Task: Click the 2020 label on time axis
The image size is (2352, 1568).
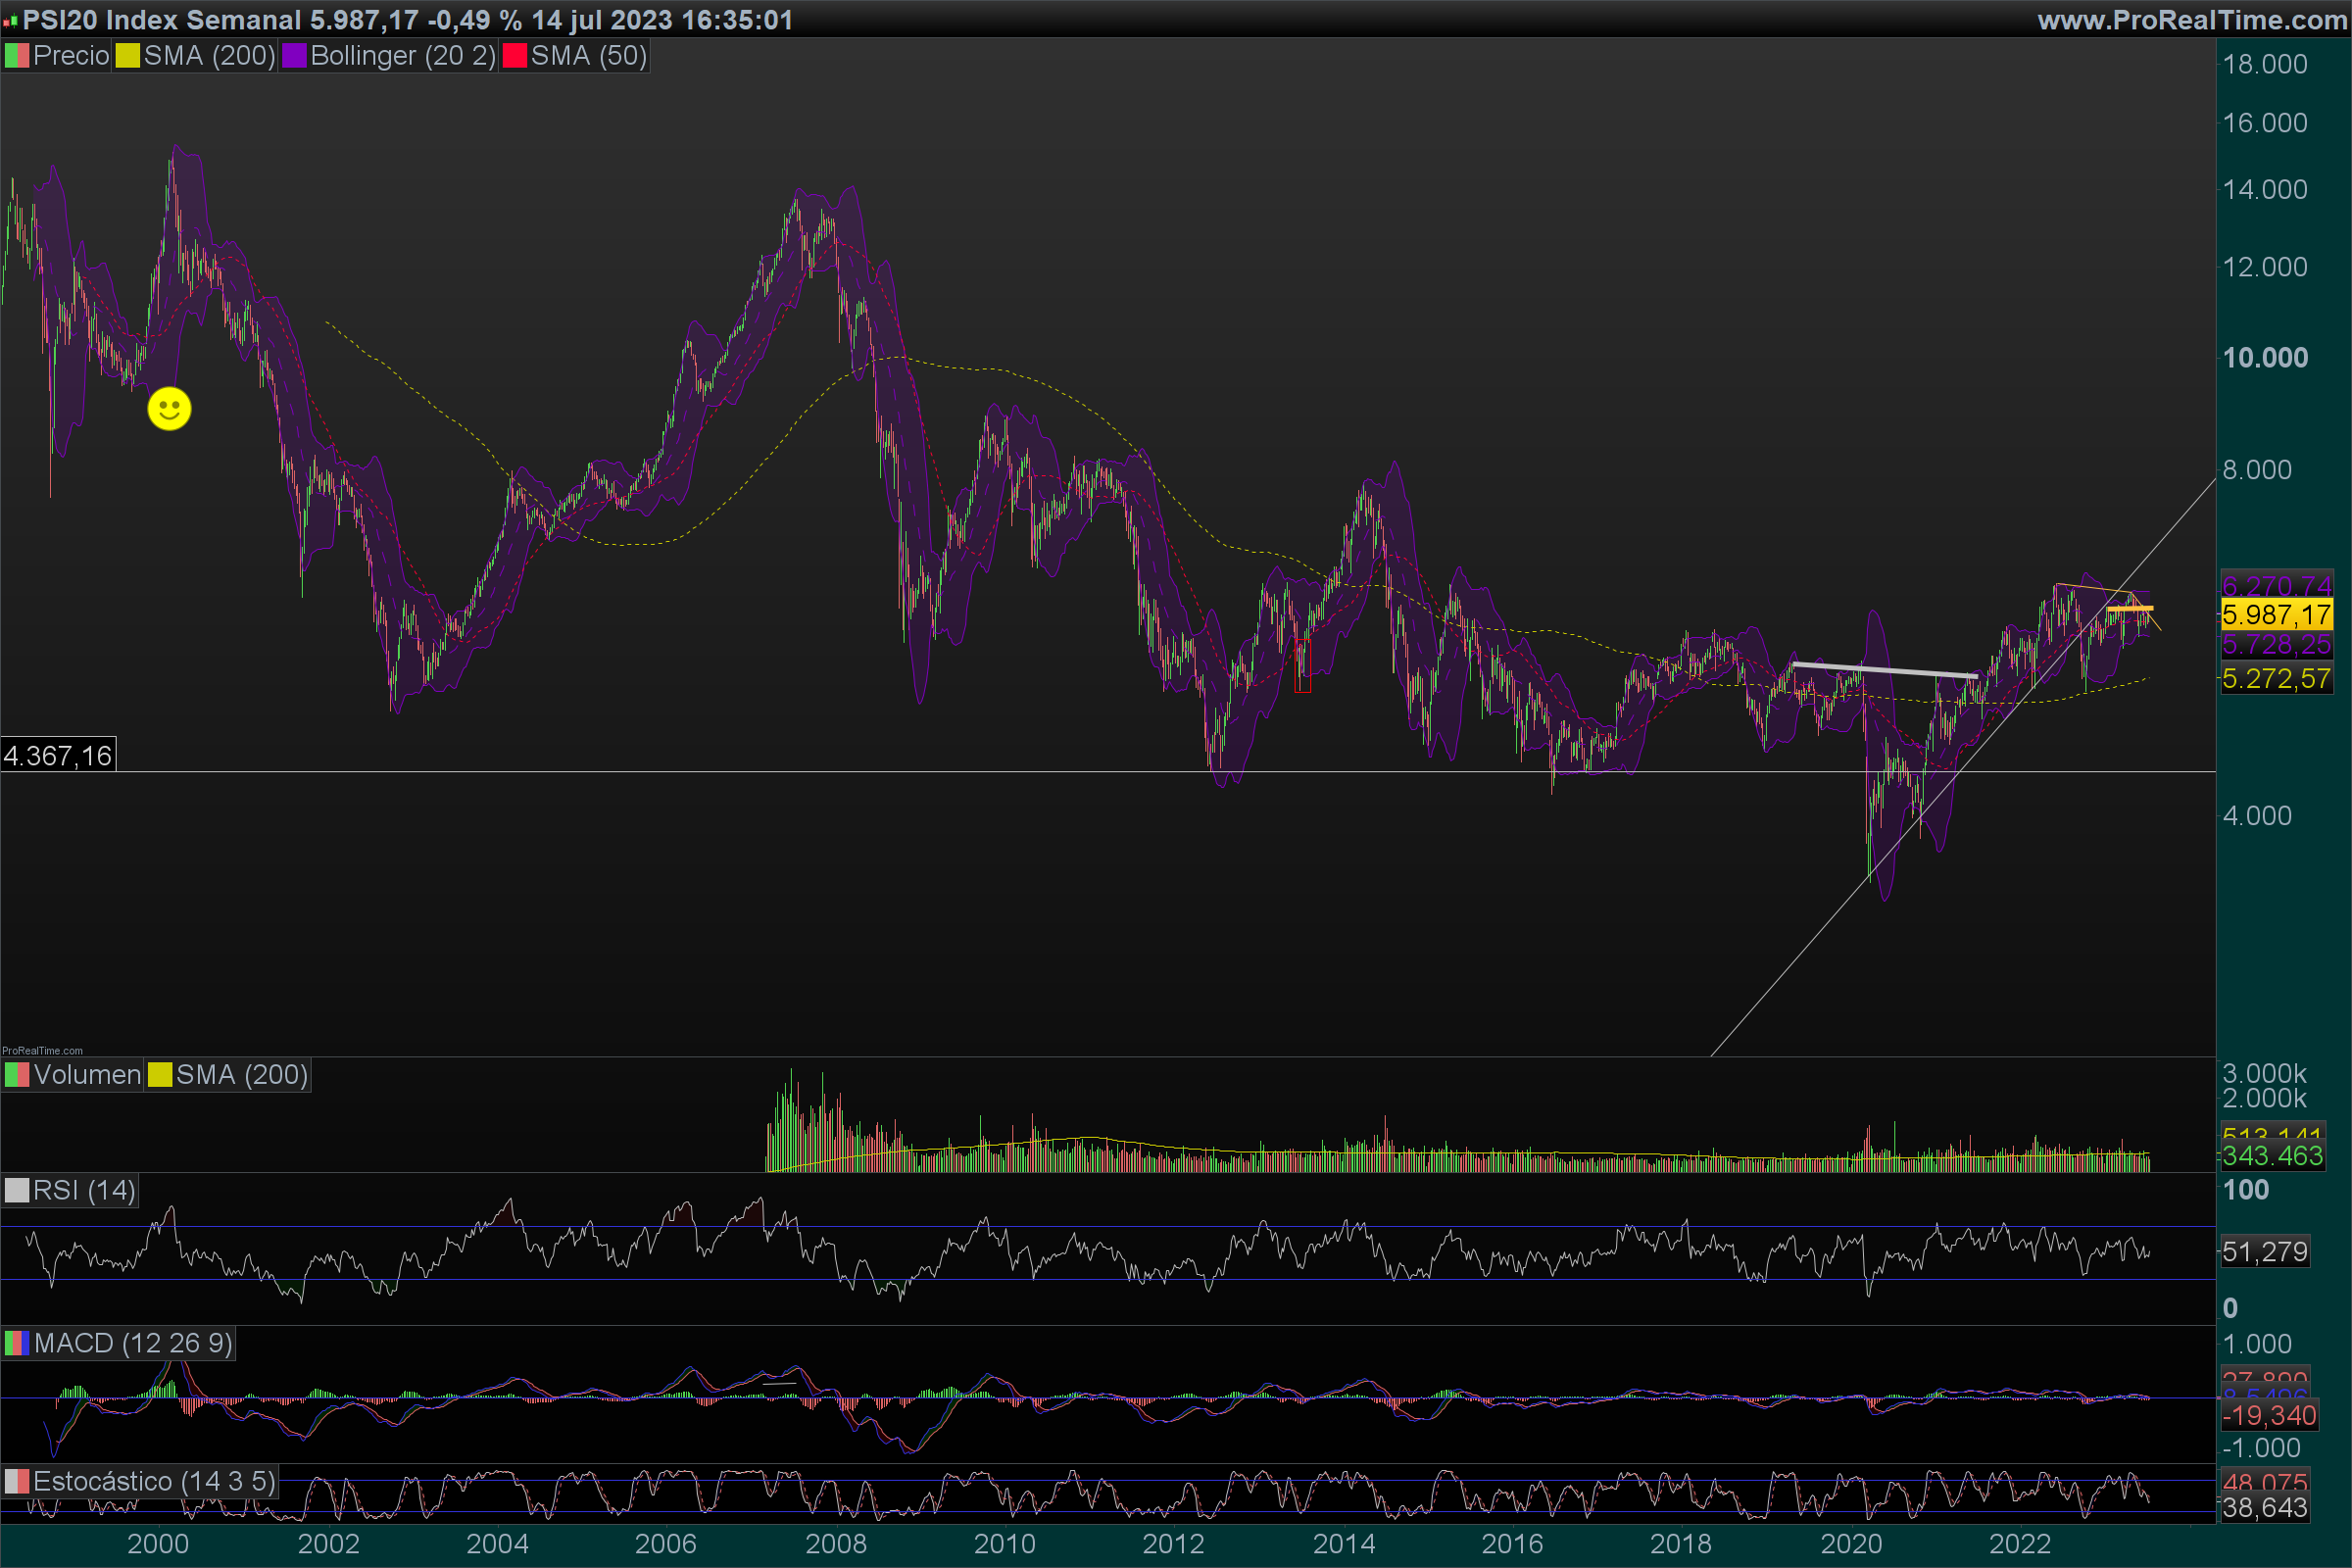Action: tap(1851, 1544)
